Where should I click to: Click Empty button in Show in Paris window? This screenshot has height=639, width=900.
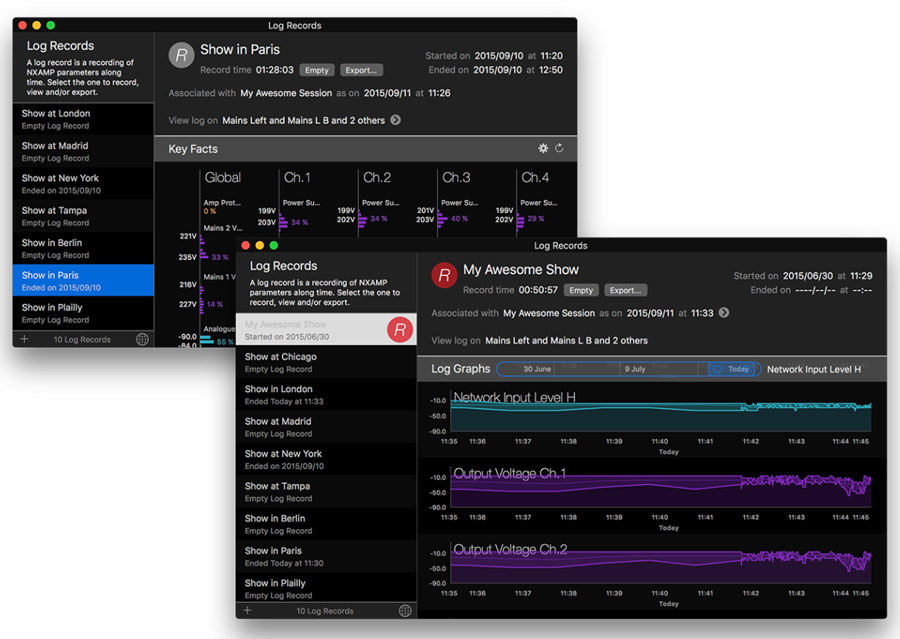317,70
